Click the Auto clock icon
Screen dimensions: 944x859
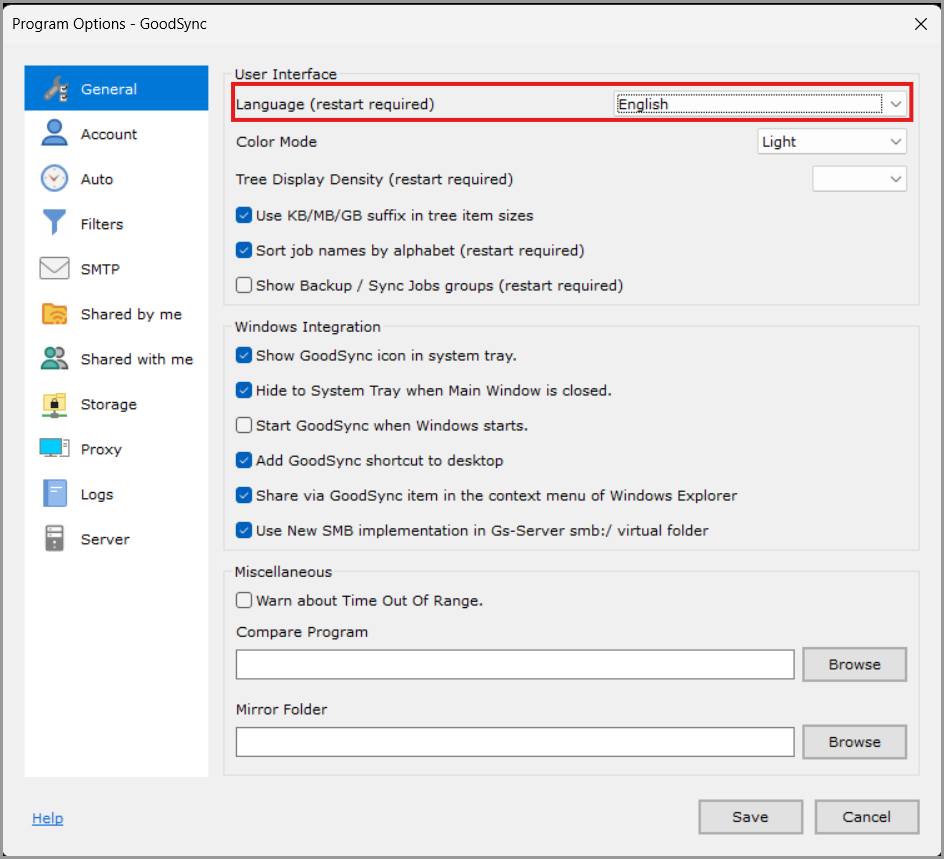(x=54, y=178)
